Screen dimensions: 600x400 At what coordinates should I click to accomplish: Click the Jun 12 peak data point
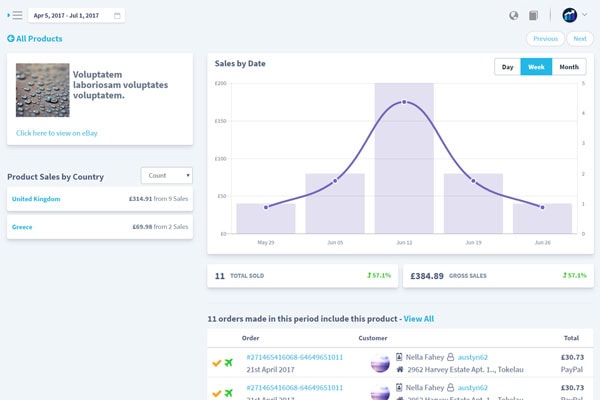pyautogui.click(x=404, y=102)
